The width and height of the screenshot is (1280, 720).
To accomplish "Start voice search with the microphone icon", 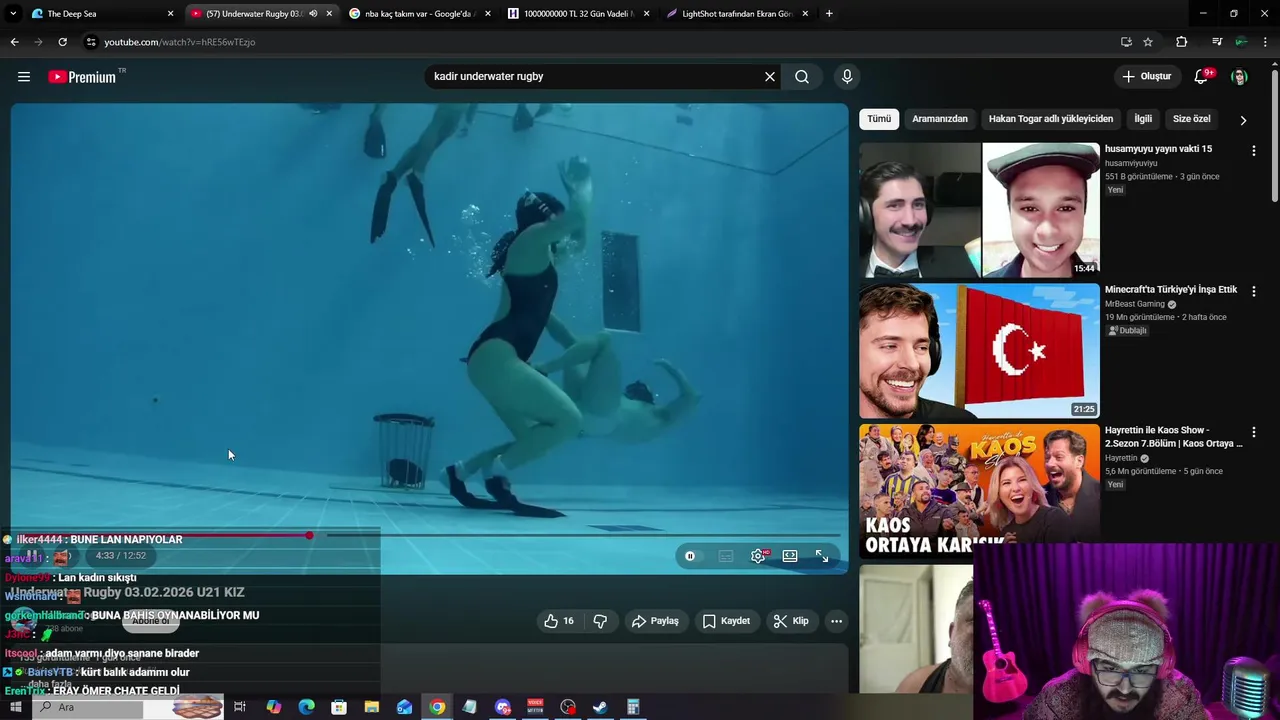I will click(847, 77).
